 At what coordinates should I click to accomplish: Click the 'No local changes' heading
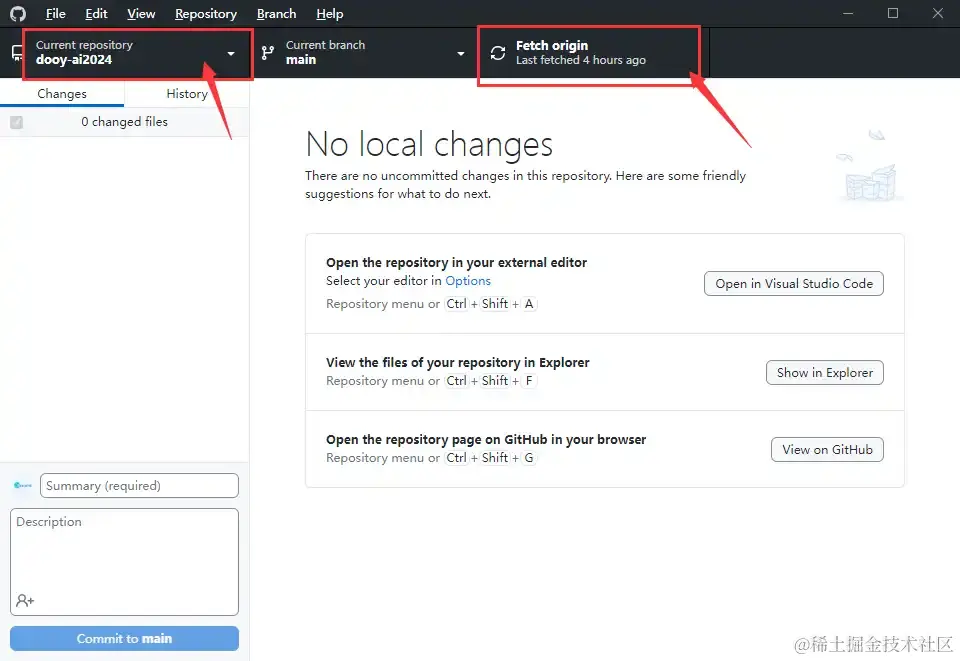click(429, 145)
